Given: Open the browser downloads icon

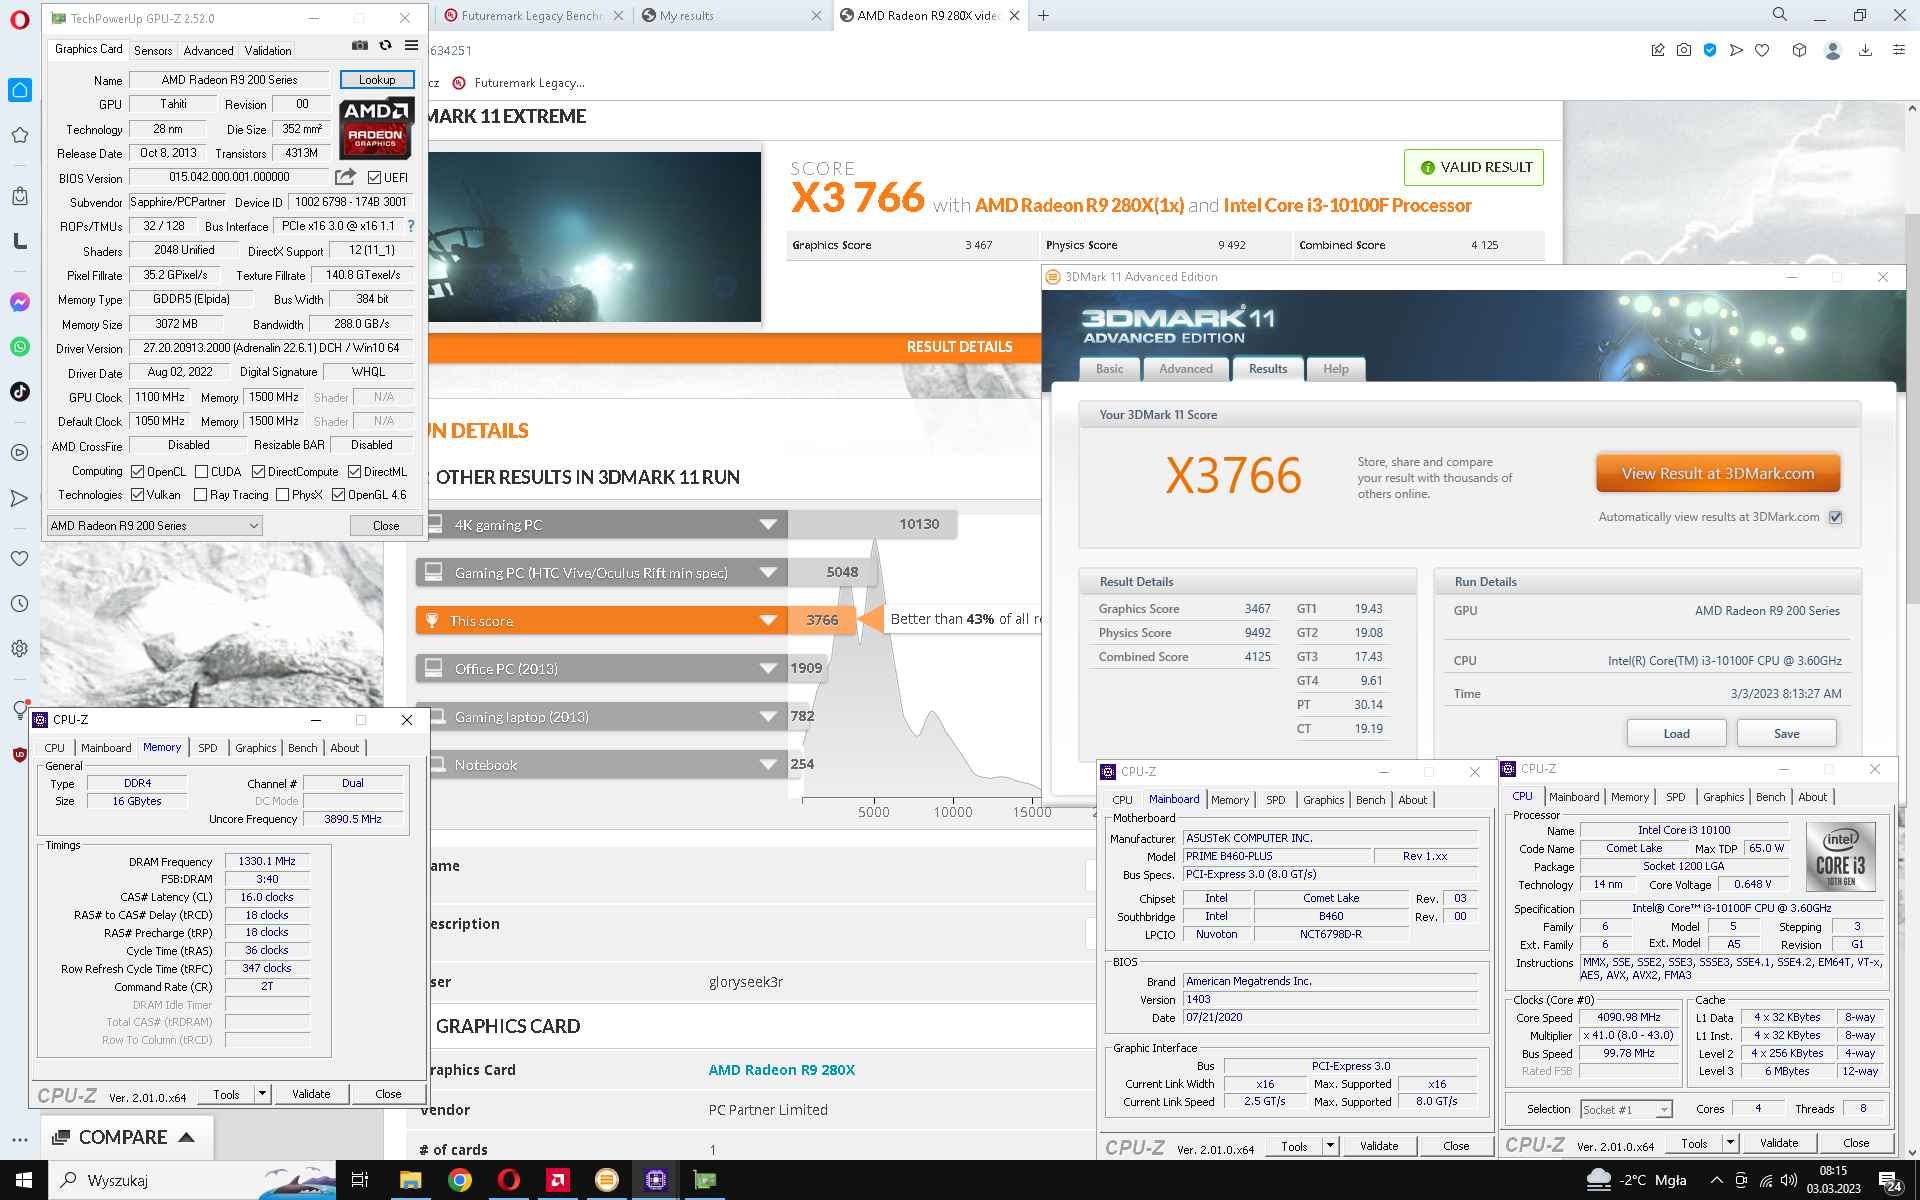Looking at the screenshot, I should point(1865,50).
